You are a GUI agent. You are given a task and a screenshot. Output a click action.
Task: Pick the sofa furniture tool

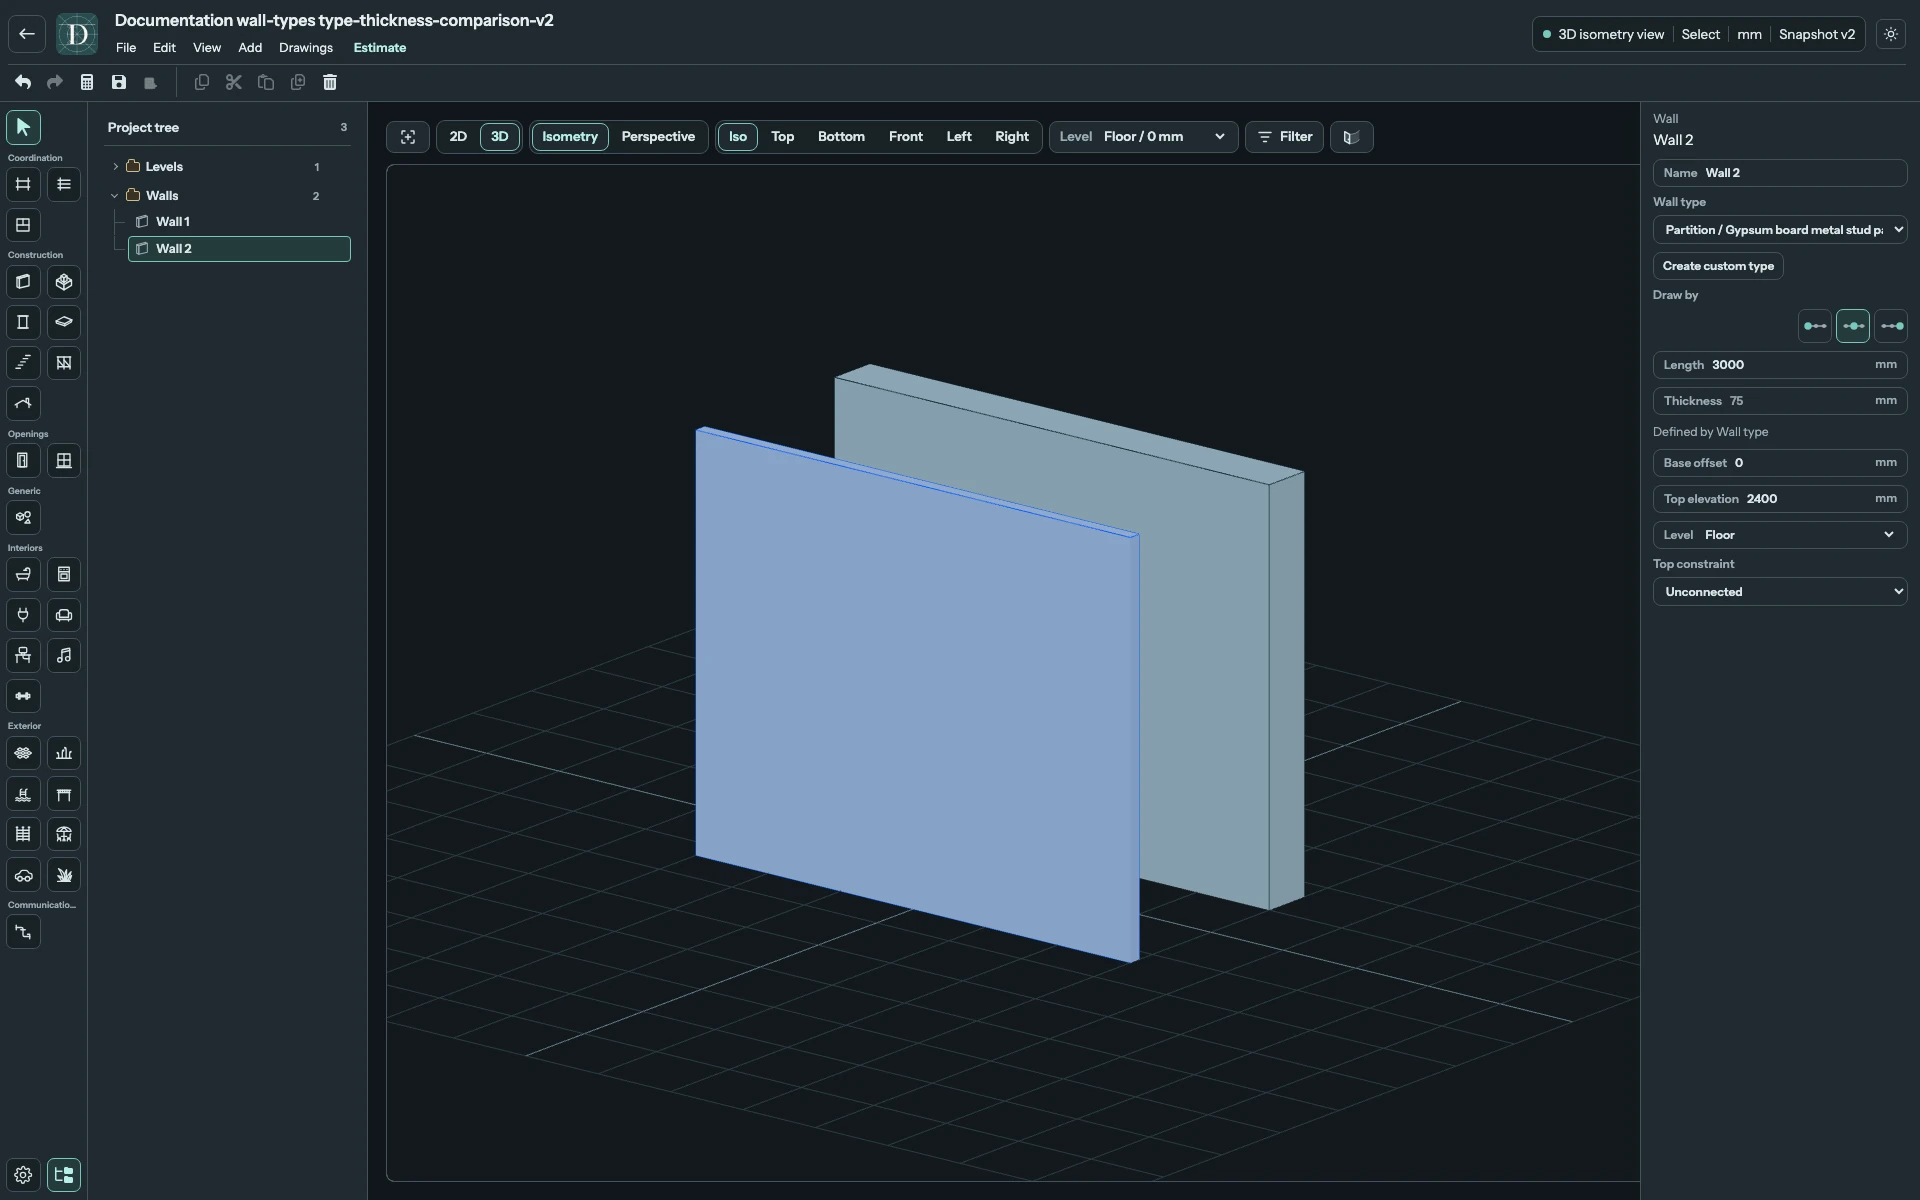pyautogui.click(x=64, y=615)
